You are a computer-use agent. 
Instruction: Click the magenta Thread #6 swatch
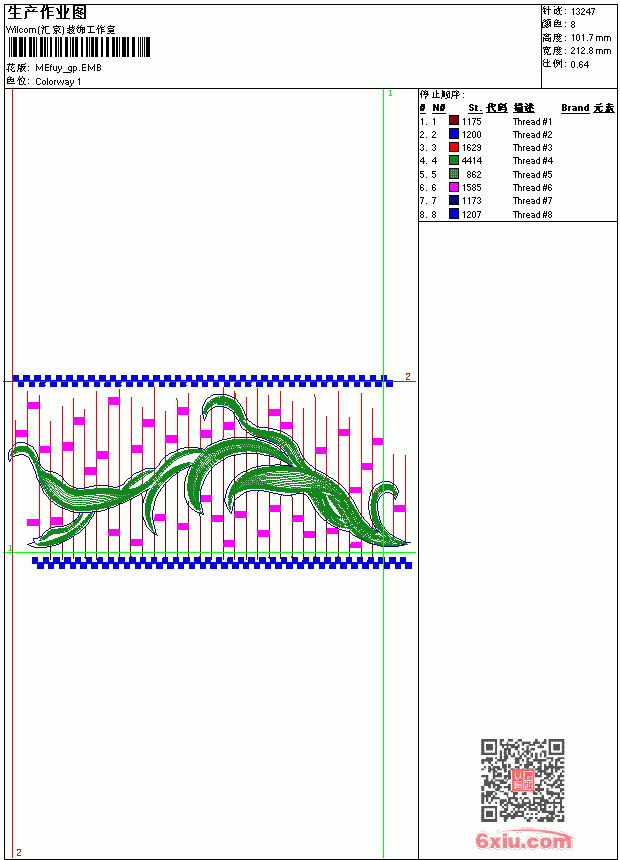pos(454,187)
